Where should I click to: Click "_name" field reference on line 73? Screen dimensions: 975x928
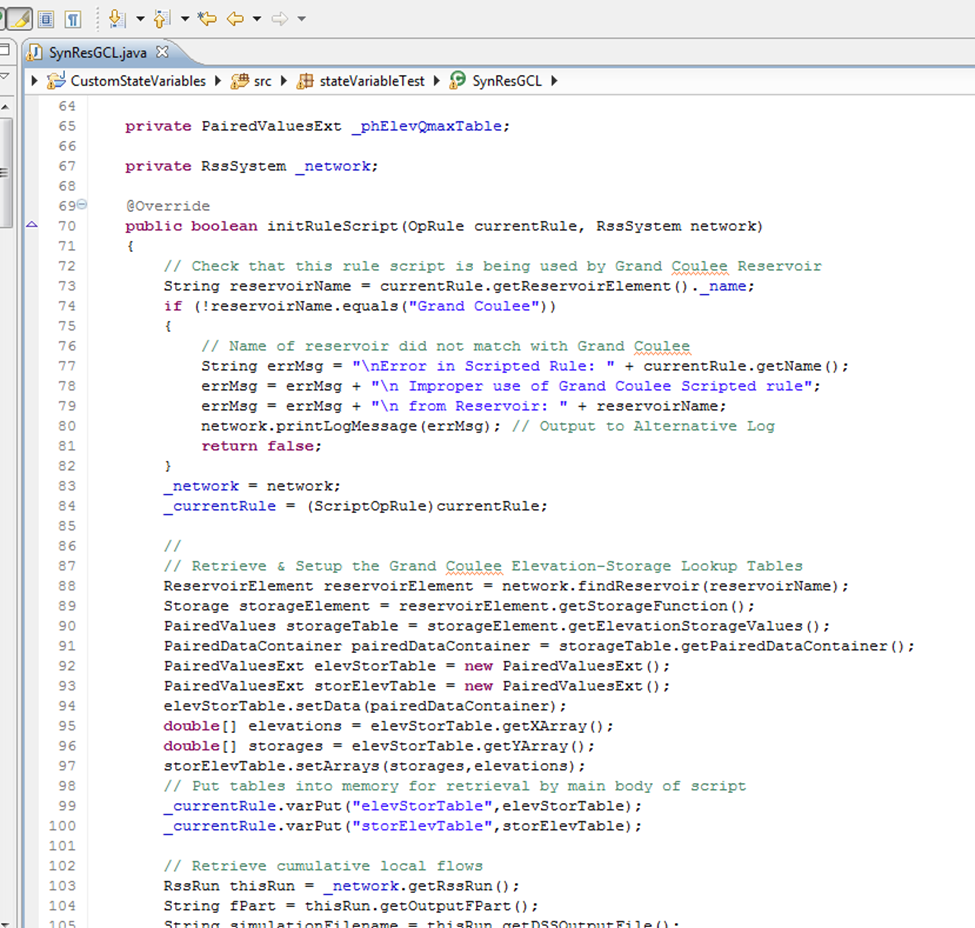pyautogui.click(x=723, y=286)
